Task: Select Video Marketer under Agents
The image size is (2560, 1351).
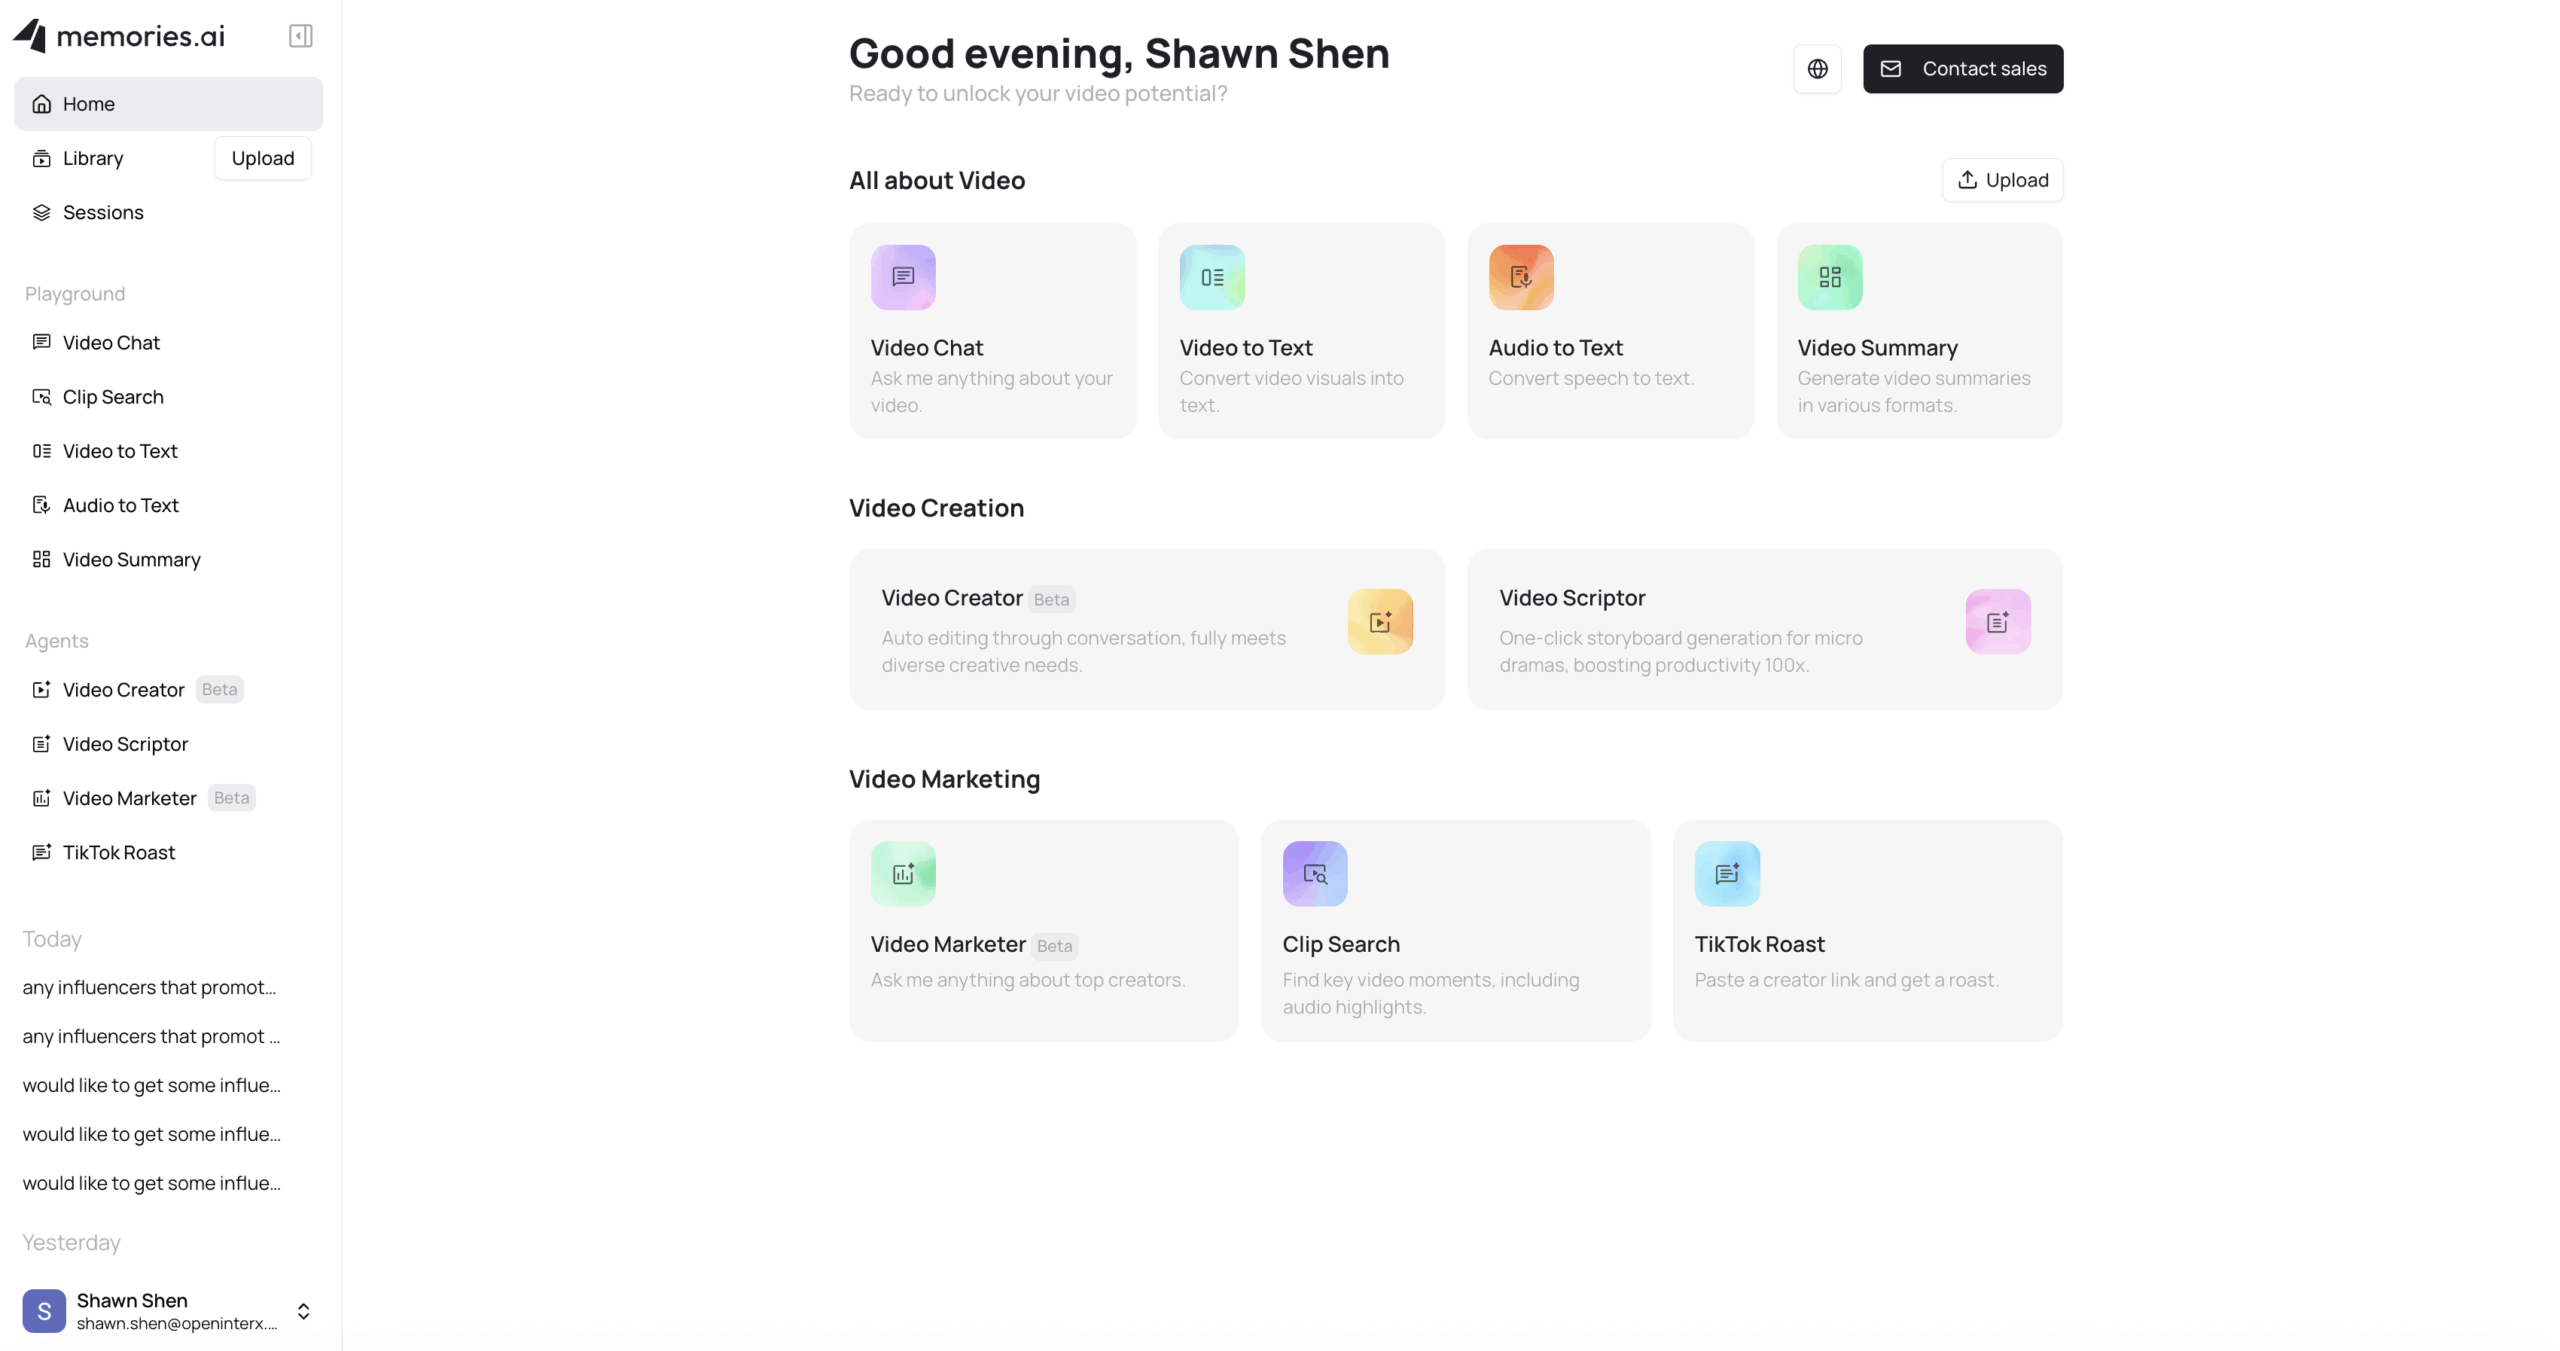Action: click(x=129, y=798)
